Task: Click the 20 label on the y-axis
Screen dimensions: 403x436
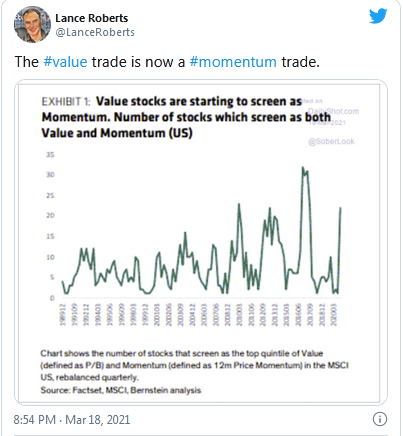Action: click(50, 216)
